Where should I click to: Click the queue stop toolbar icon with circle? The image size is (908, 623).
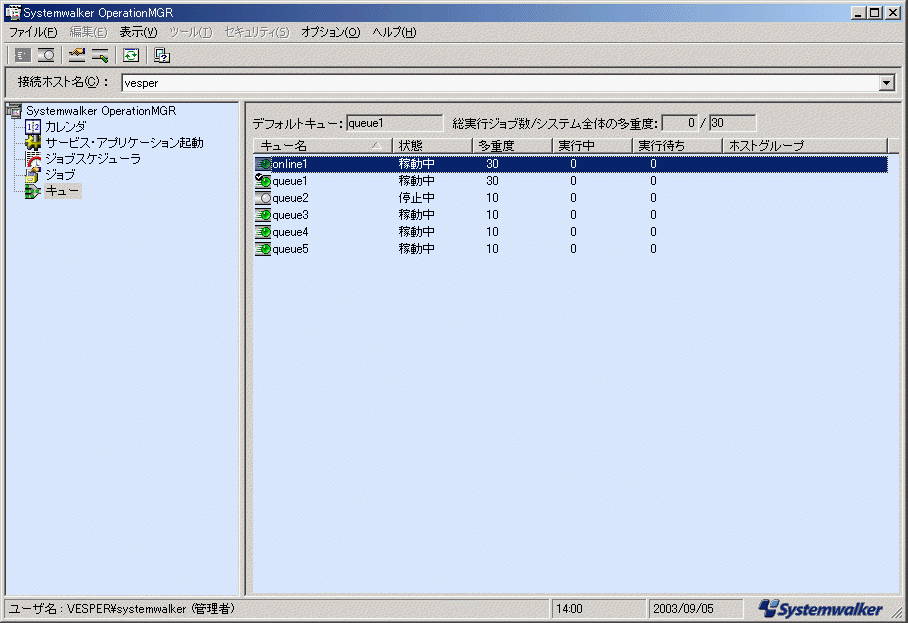pos(46,56)
